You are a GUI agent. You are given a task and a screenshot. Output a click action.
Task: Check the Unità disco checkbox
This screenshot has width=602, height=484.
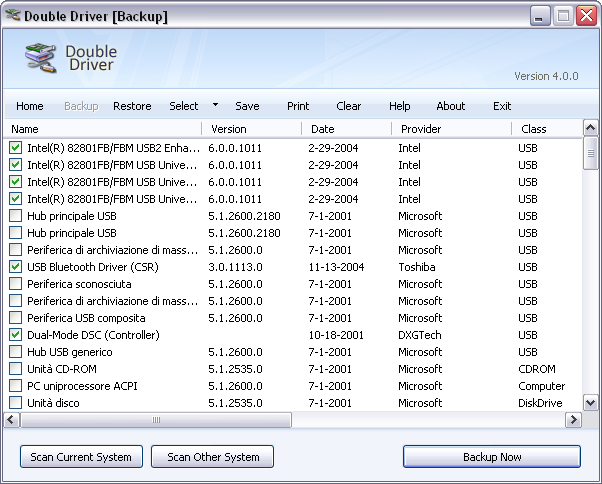pos(15,403)
